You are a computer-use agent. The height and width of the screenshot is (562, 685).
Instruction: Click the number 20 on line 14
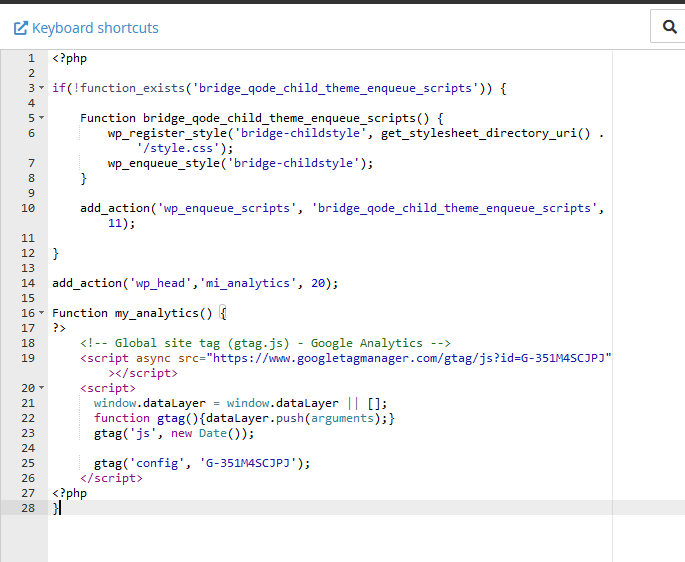(x=318, y=283)
